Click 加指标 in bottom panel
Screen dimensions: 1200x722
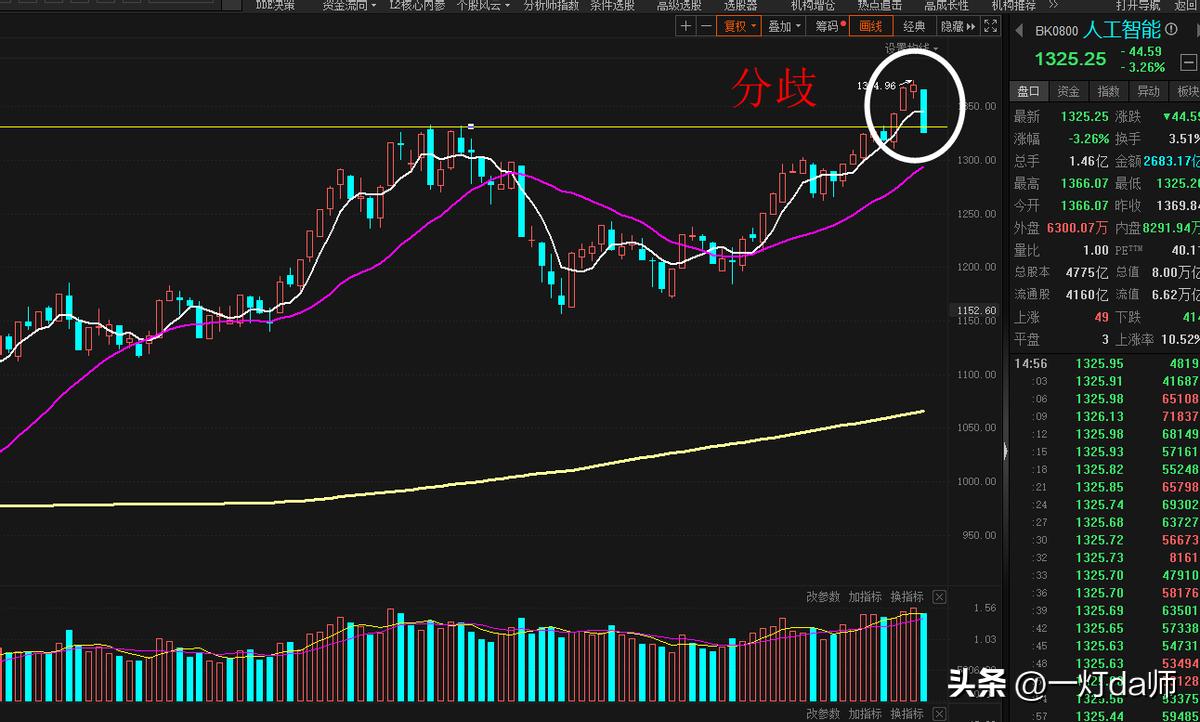pos(865,714)
